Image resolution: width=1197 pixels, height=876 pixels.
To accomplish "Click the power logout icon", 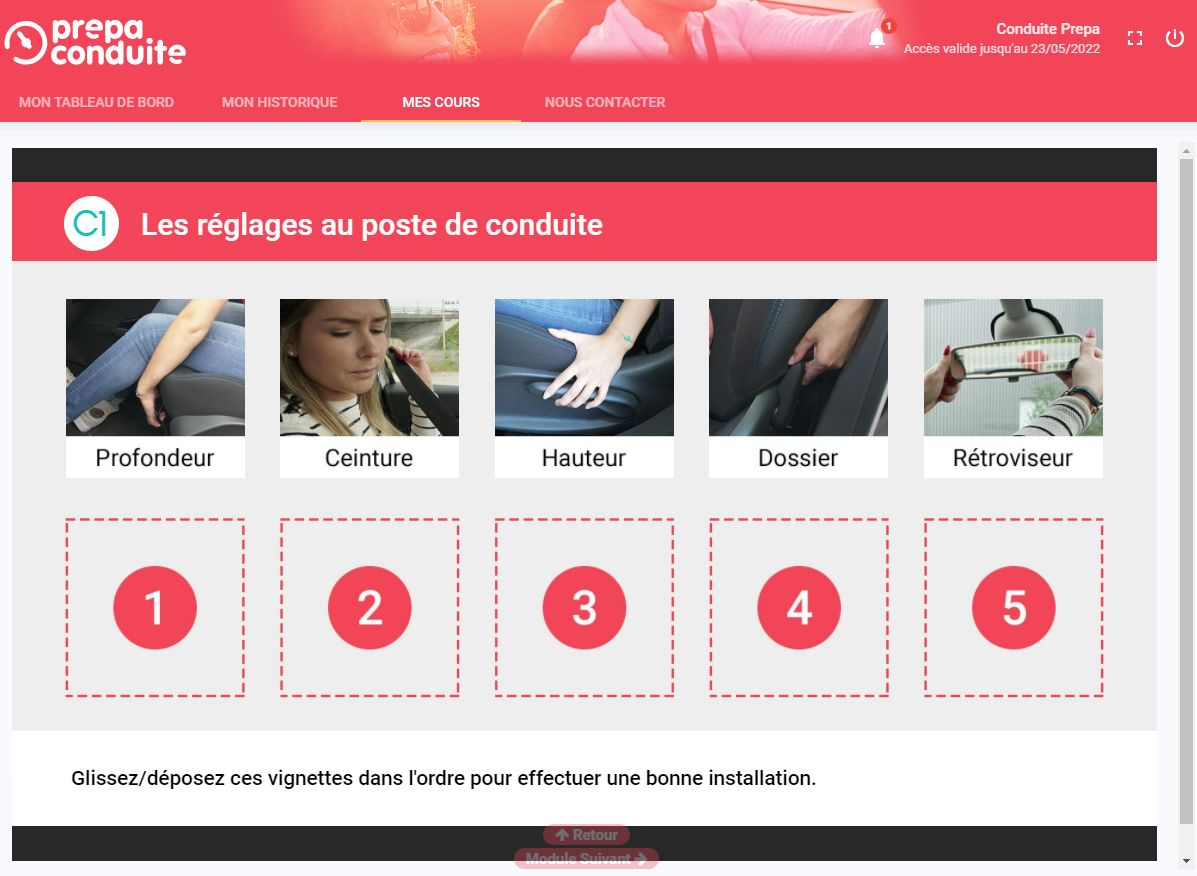I will pyautogui.click(x=1174, y=37).
